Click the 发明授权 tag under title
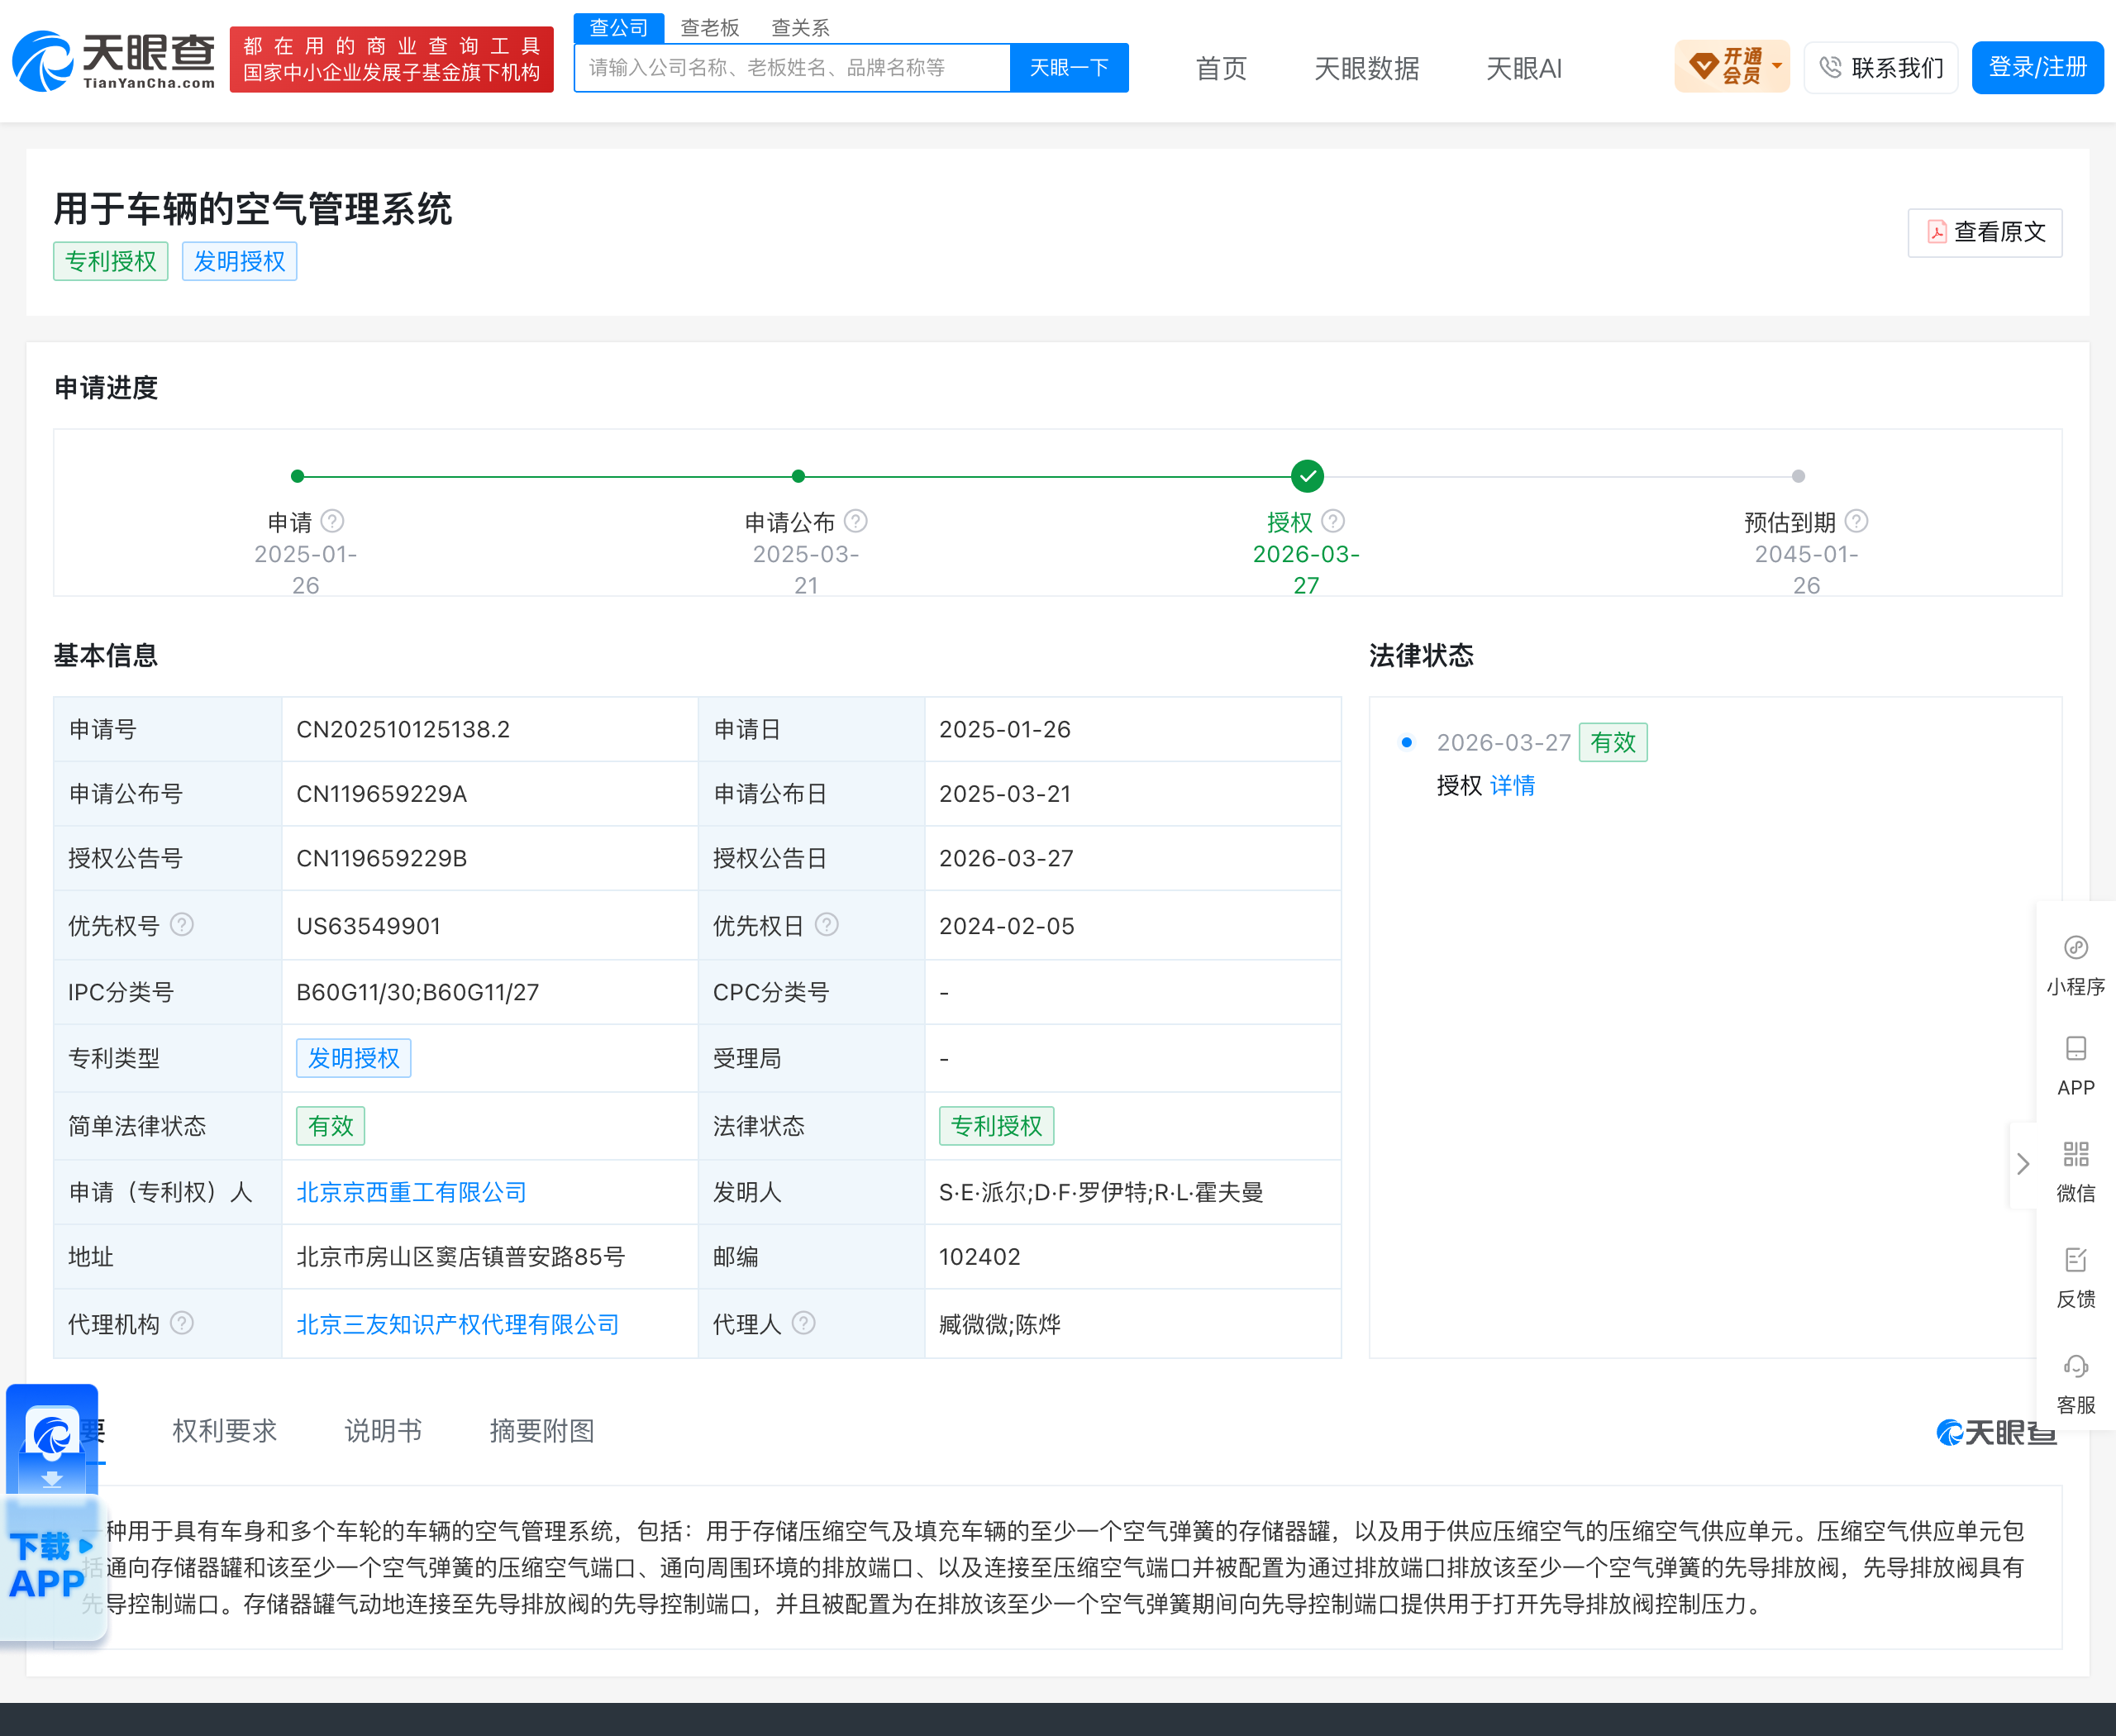 point(240,261)
